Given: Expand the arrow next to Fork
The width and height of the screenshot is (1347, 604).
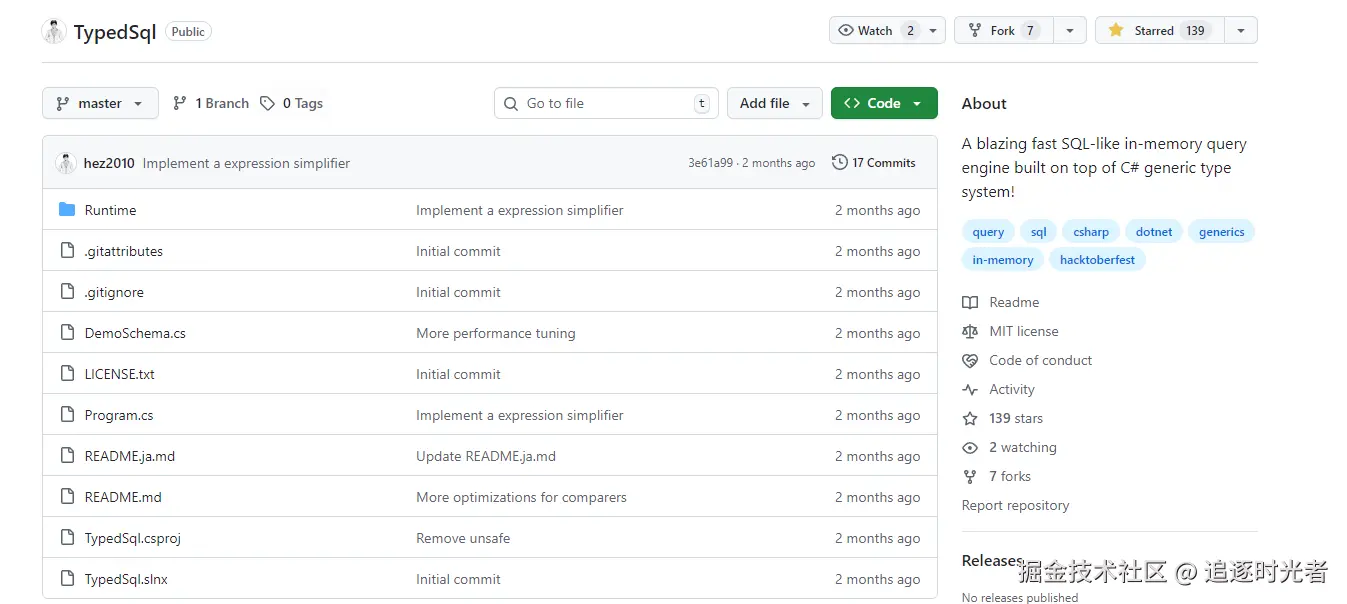Looking at the screenshot, I should click(1070, 31).
